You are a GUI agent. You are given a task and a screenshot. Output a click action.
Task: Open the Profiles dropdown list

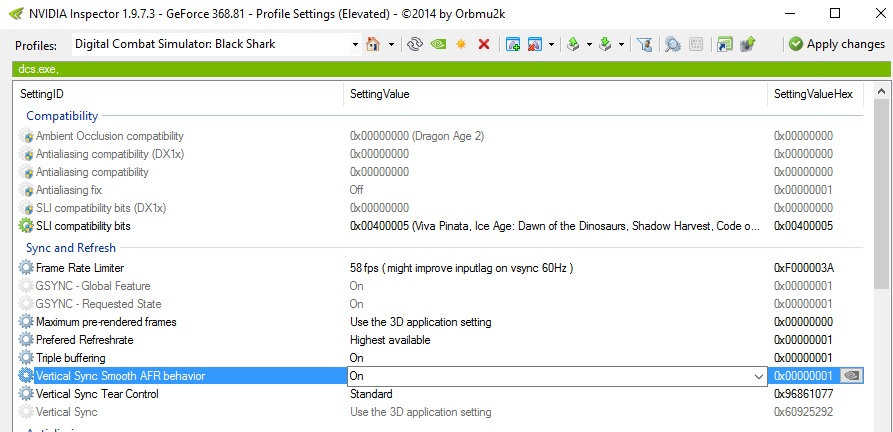tap(355, 44)
